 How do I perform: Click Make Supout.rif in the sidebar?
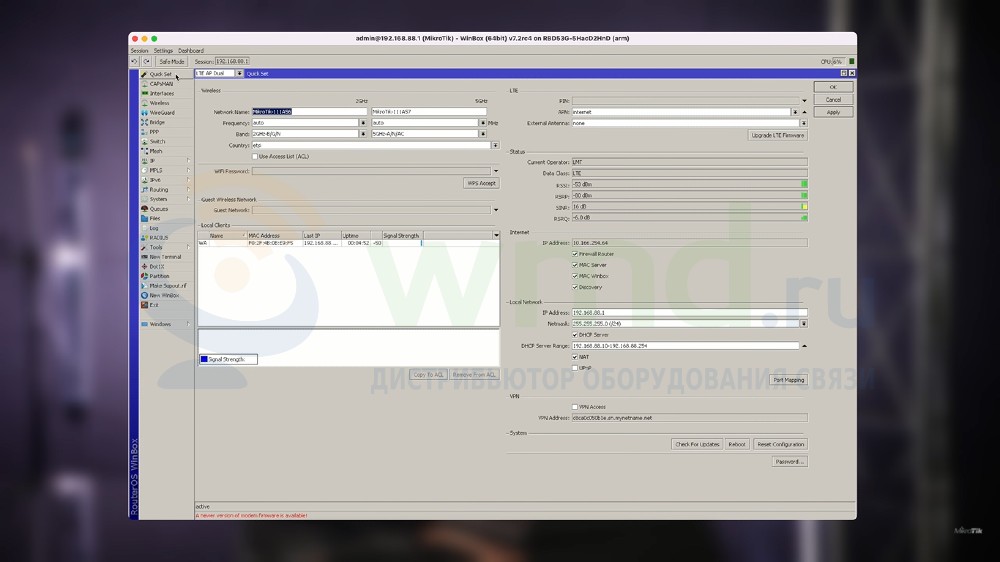[x=168, y=286]
